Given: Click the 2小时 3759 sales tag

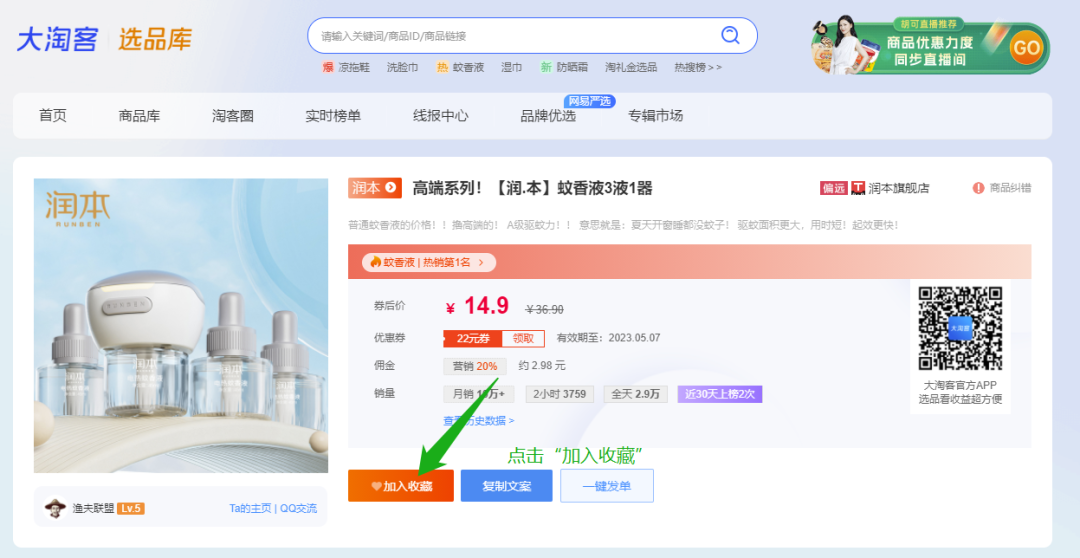Looking at the screenshot, I should click(x=559, y=394).
